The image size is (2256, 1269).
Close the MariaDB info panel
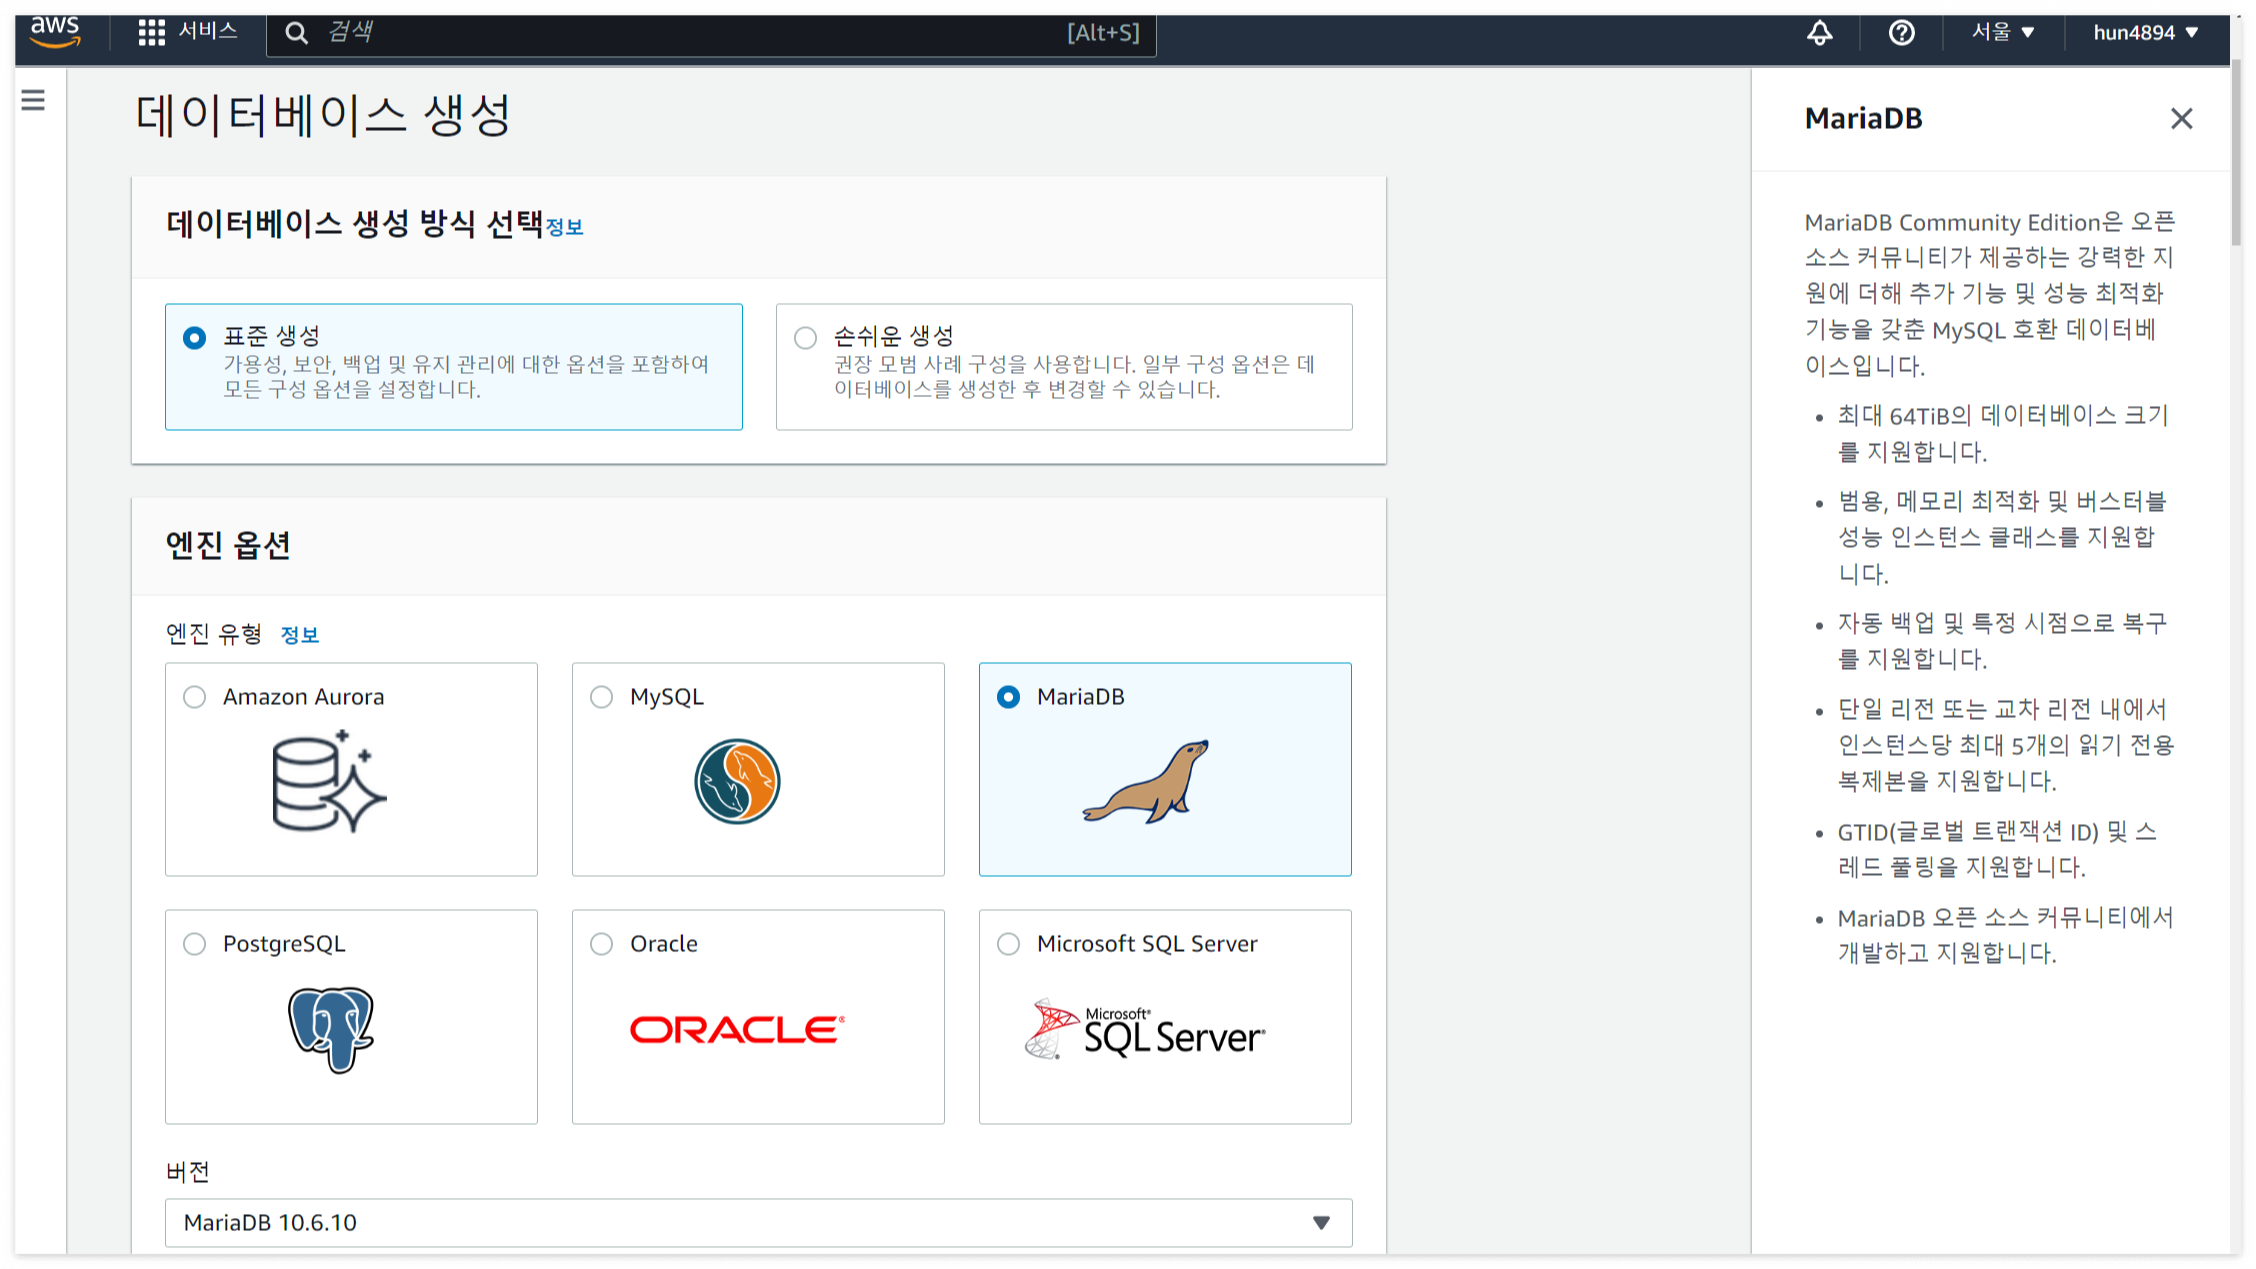tap(2181, 119)
